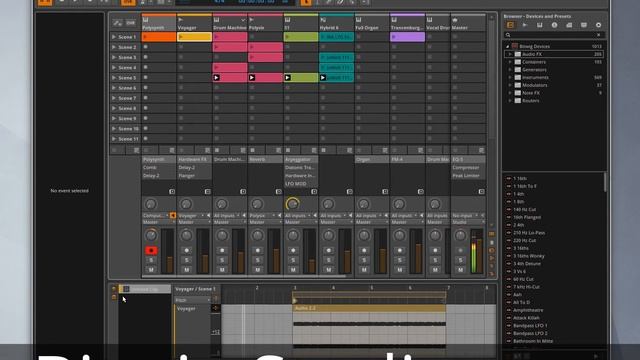Select Compressor device on Master channel
Screen dimensions: 640x360
[x=469, y=167]
